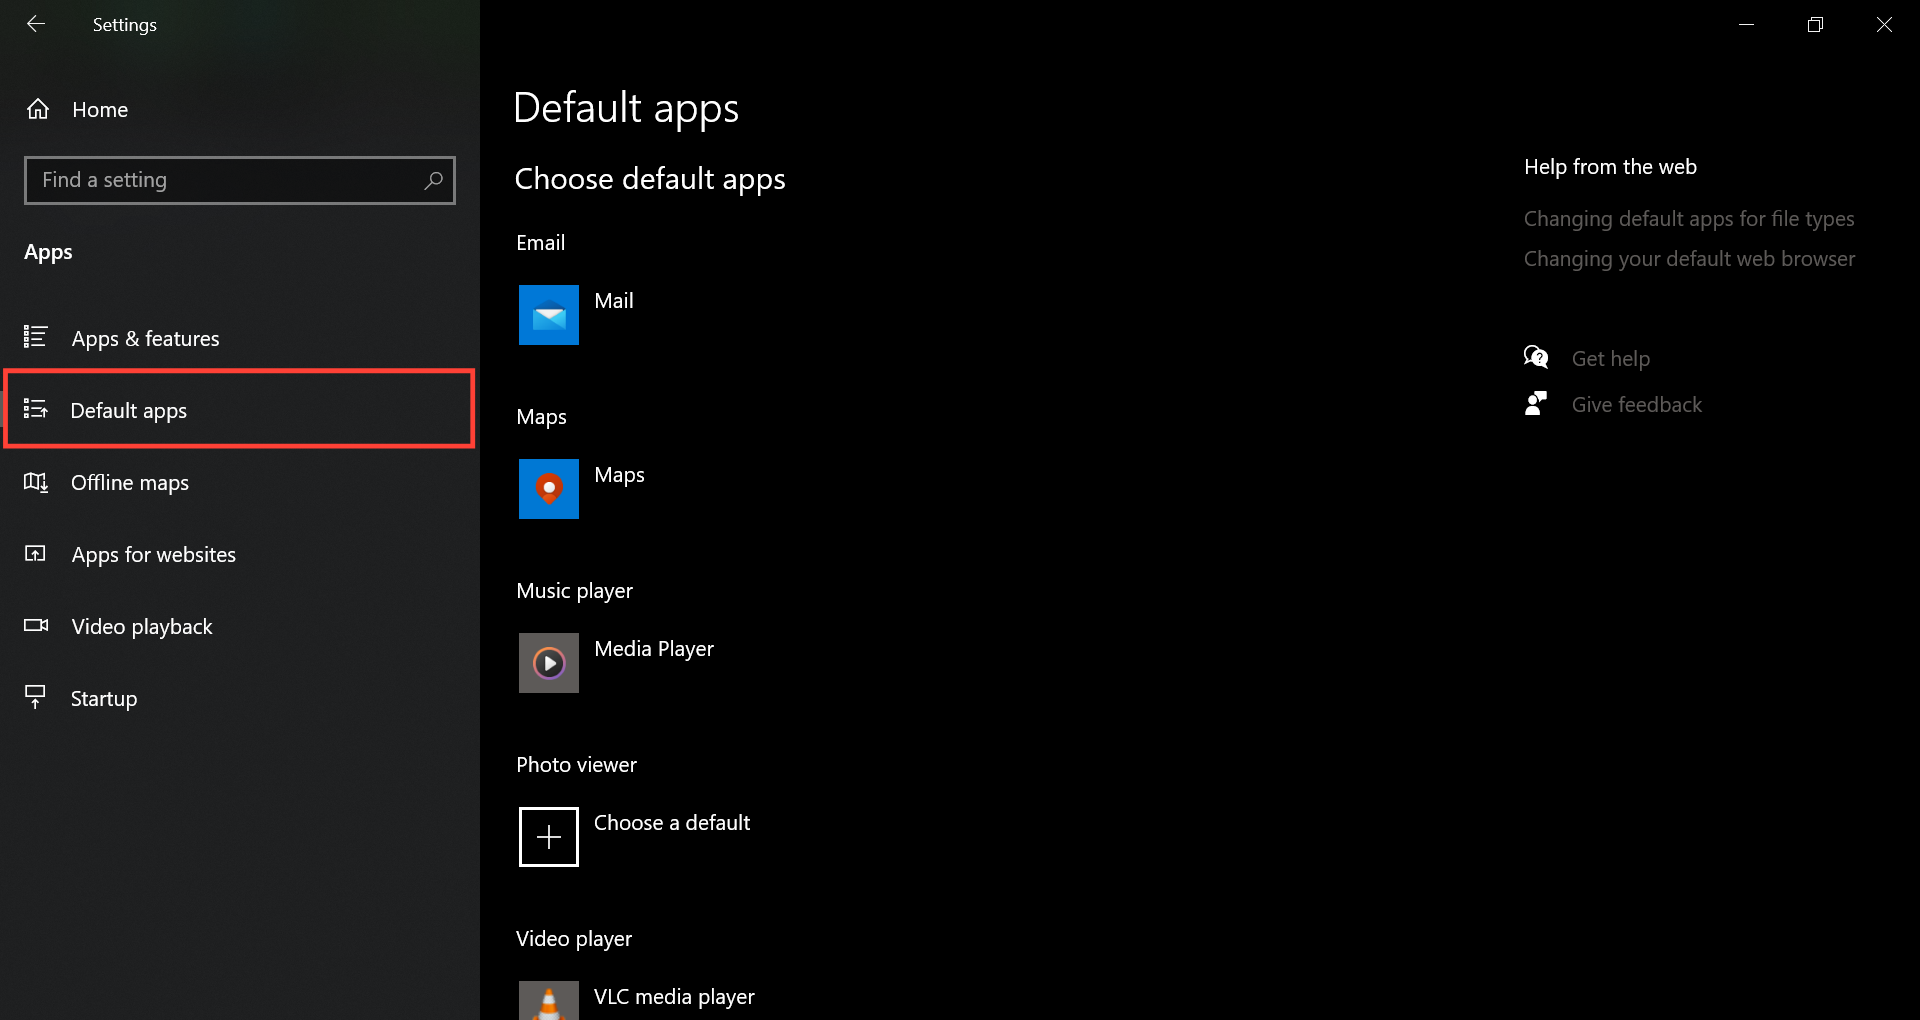Click the Maps app icon
The height and width of the screenshot is (1020, 1920).
click(x=549, y=489)
